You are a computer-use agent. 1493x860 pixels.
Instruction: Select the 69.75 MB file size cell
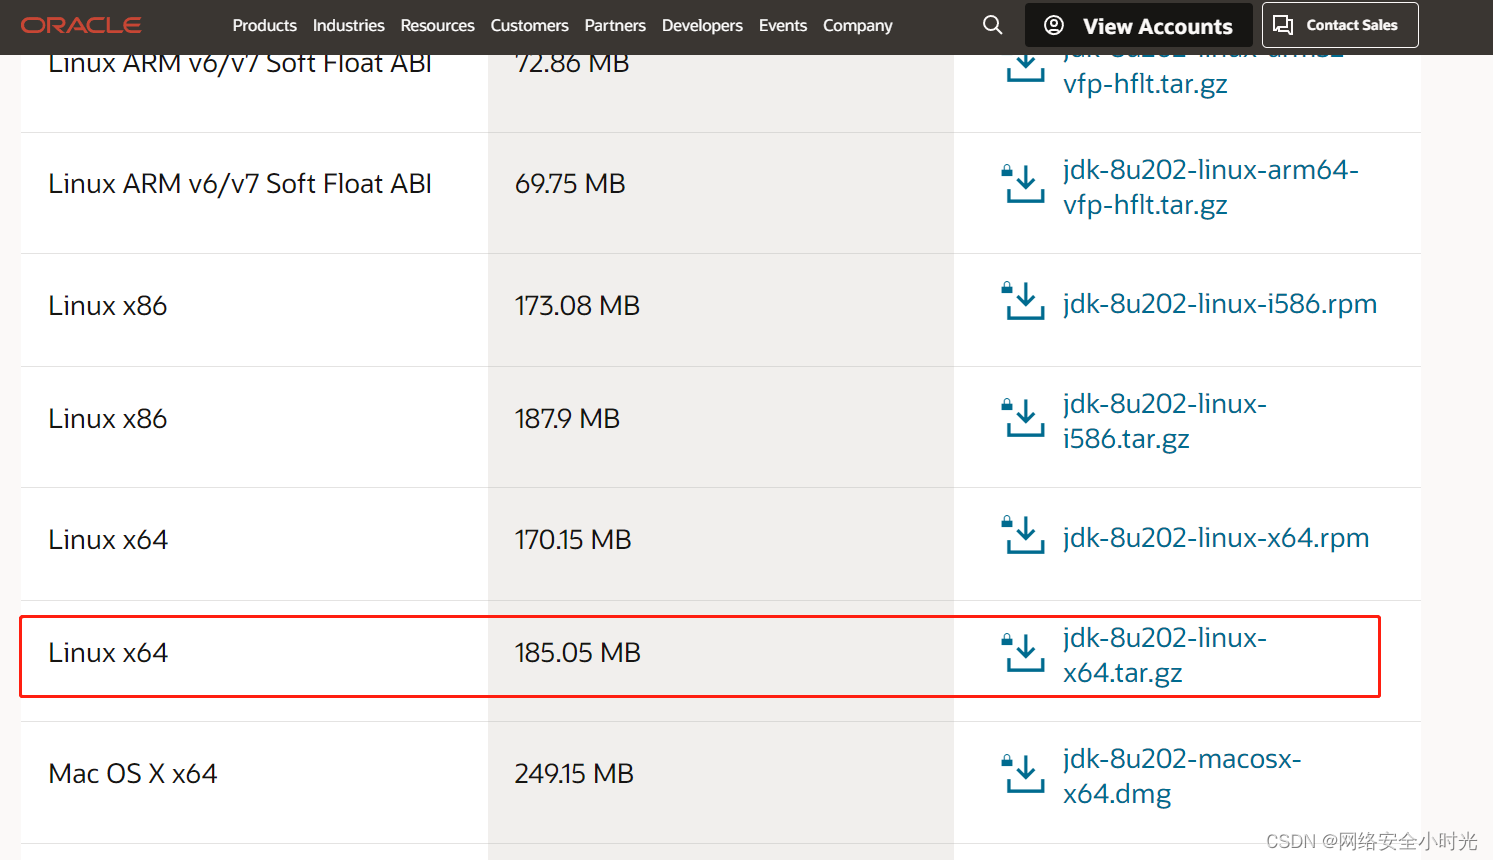click(721, 193)
